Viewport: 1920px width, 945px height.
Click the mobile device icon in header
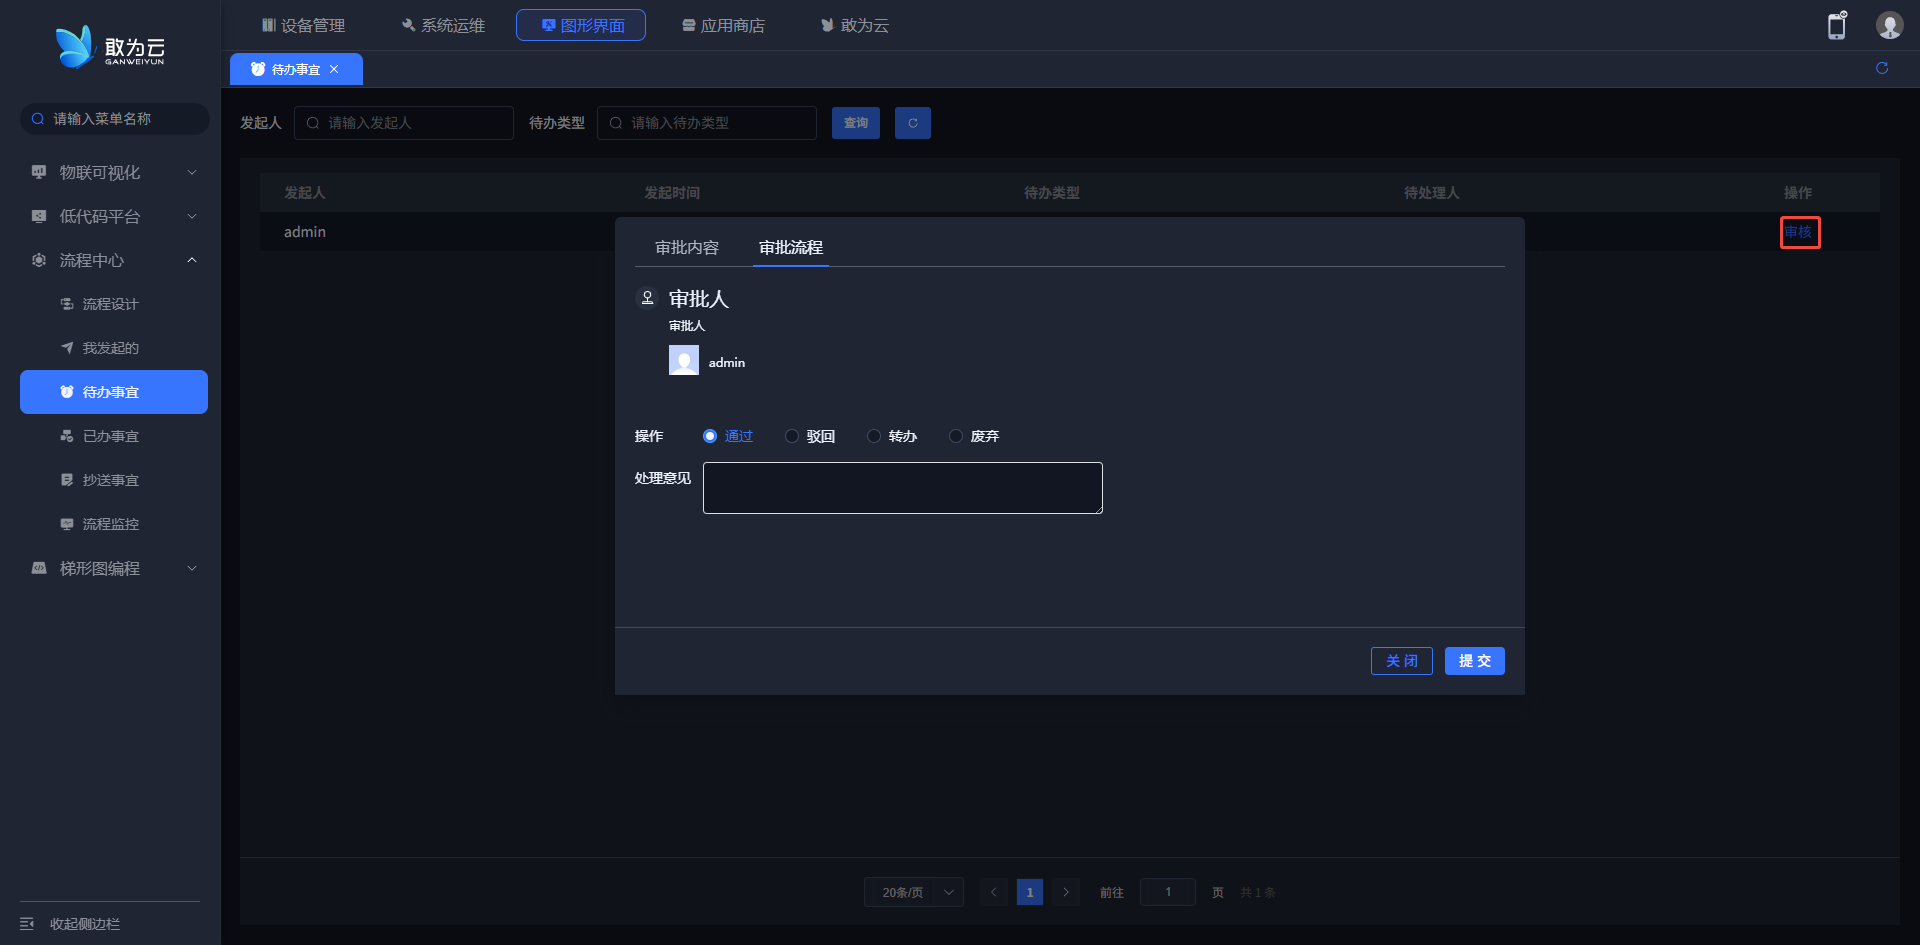[1837, 25]
